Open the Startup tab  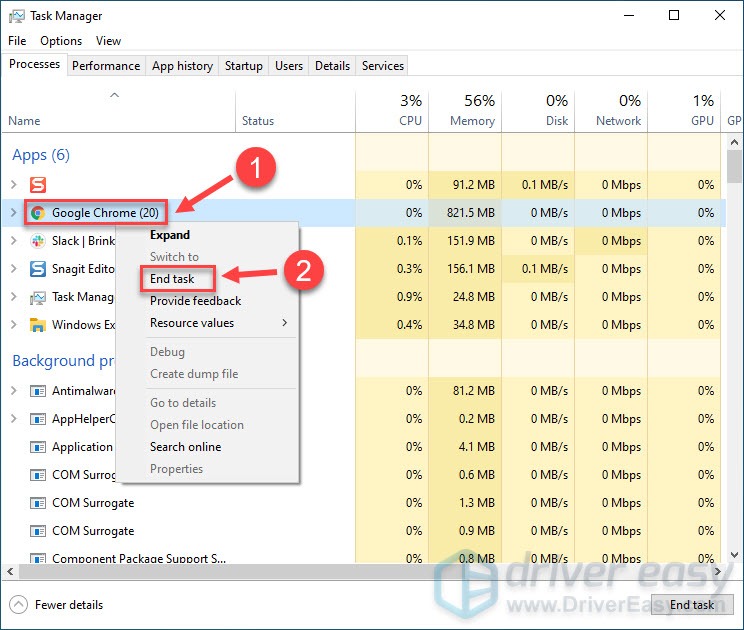click(244, 66)
